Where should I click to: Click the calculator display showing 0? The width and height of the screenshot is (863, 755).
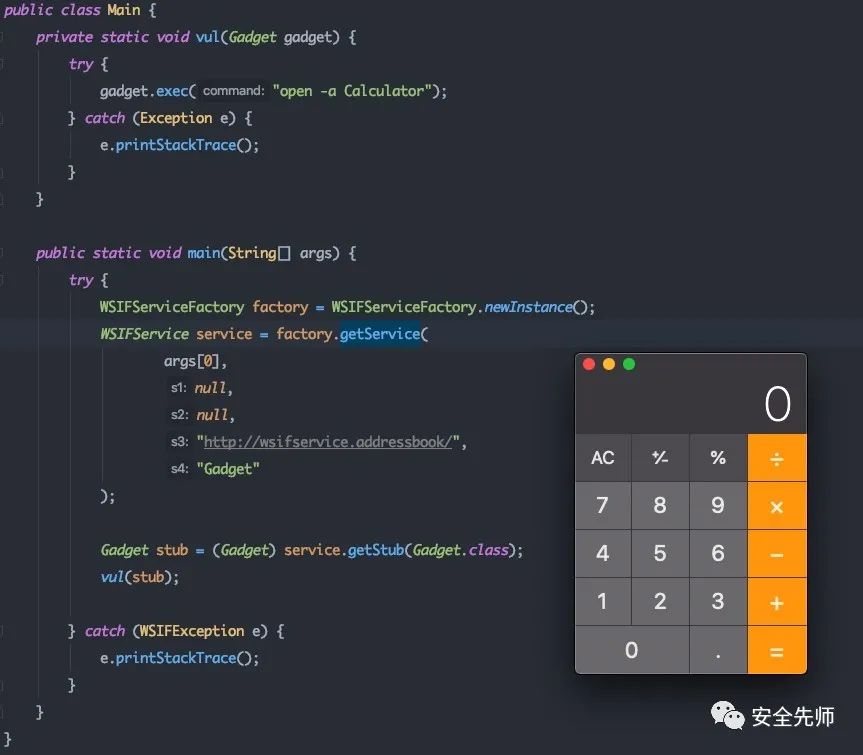click(691, 403)
